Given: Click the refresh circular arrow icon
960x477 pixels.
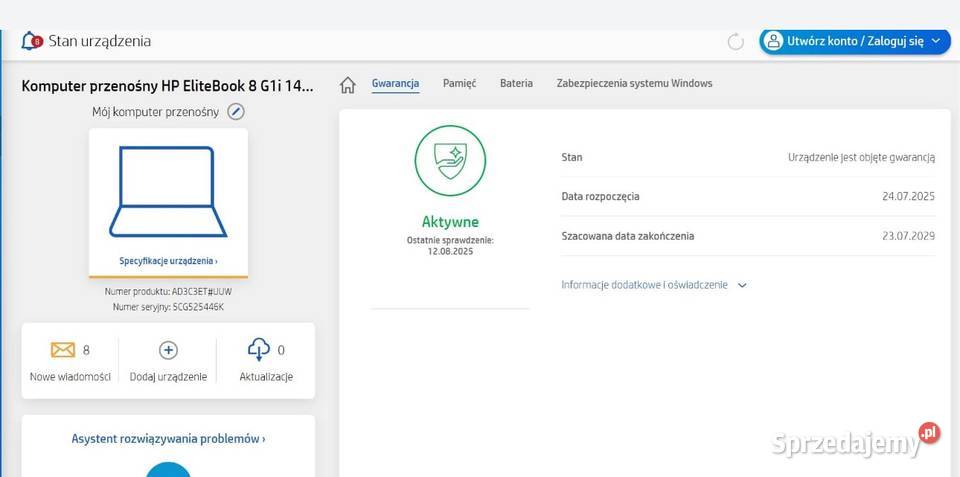Looking at the screenshot, I should [x=735, y=42].
